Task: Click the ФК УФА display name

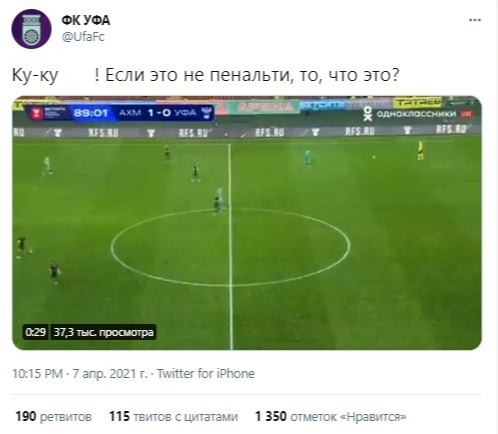Action: tap(86, 20)
